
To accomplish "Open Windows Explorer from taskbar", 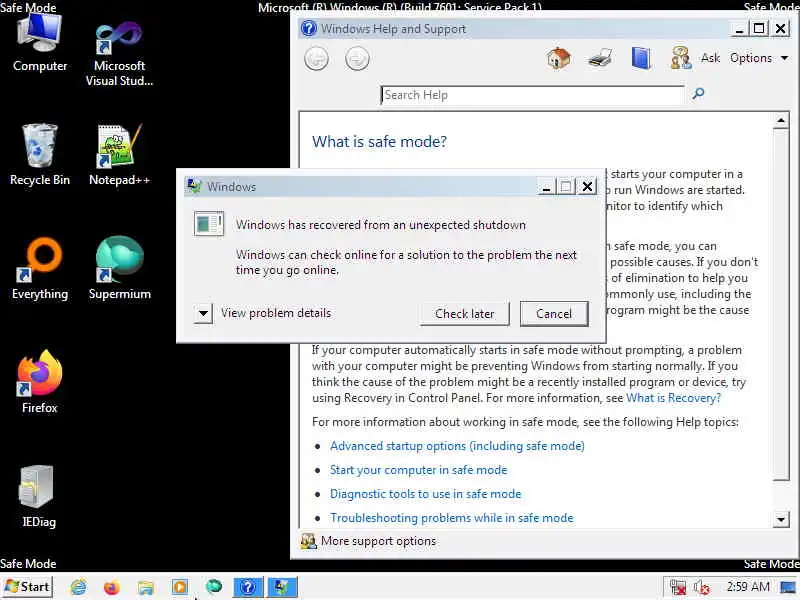I will click(x=145, y=587).
